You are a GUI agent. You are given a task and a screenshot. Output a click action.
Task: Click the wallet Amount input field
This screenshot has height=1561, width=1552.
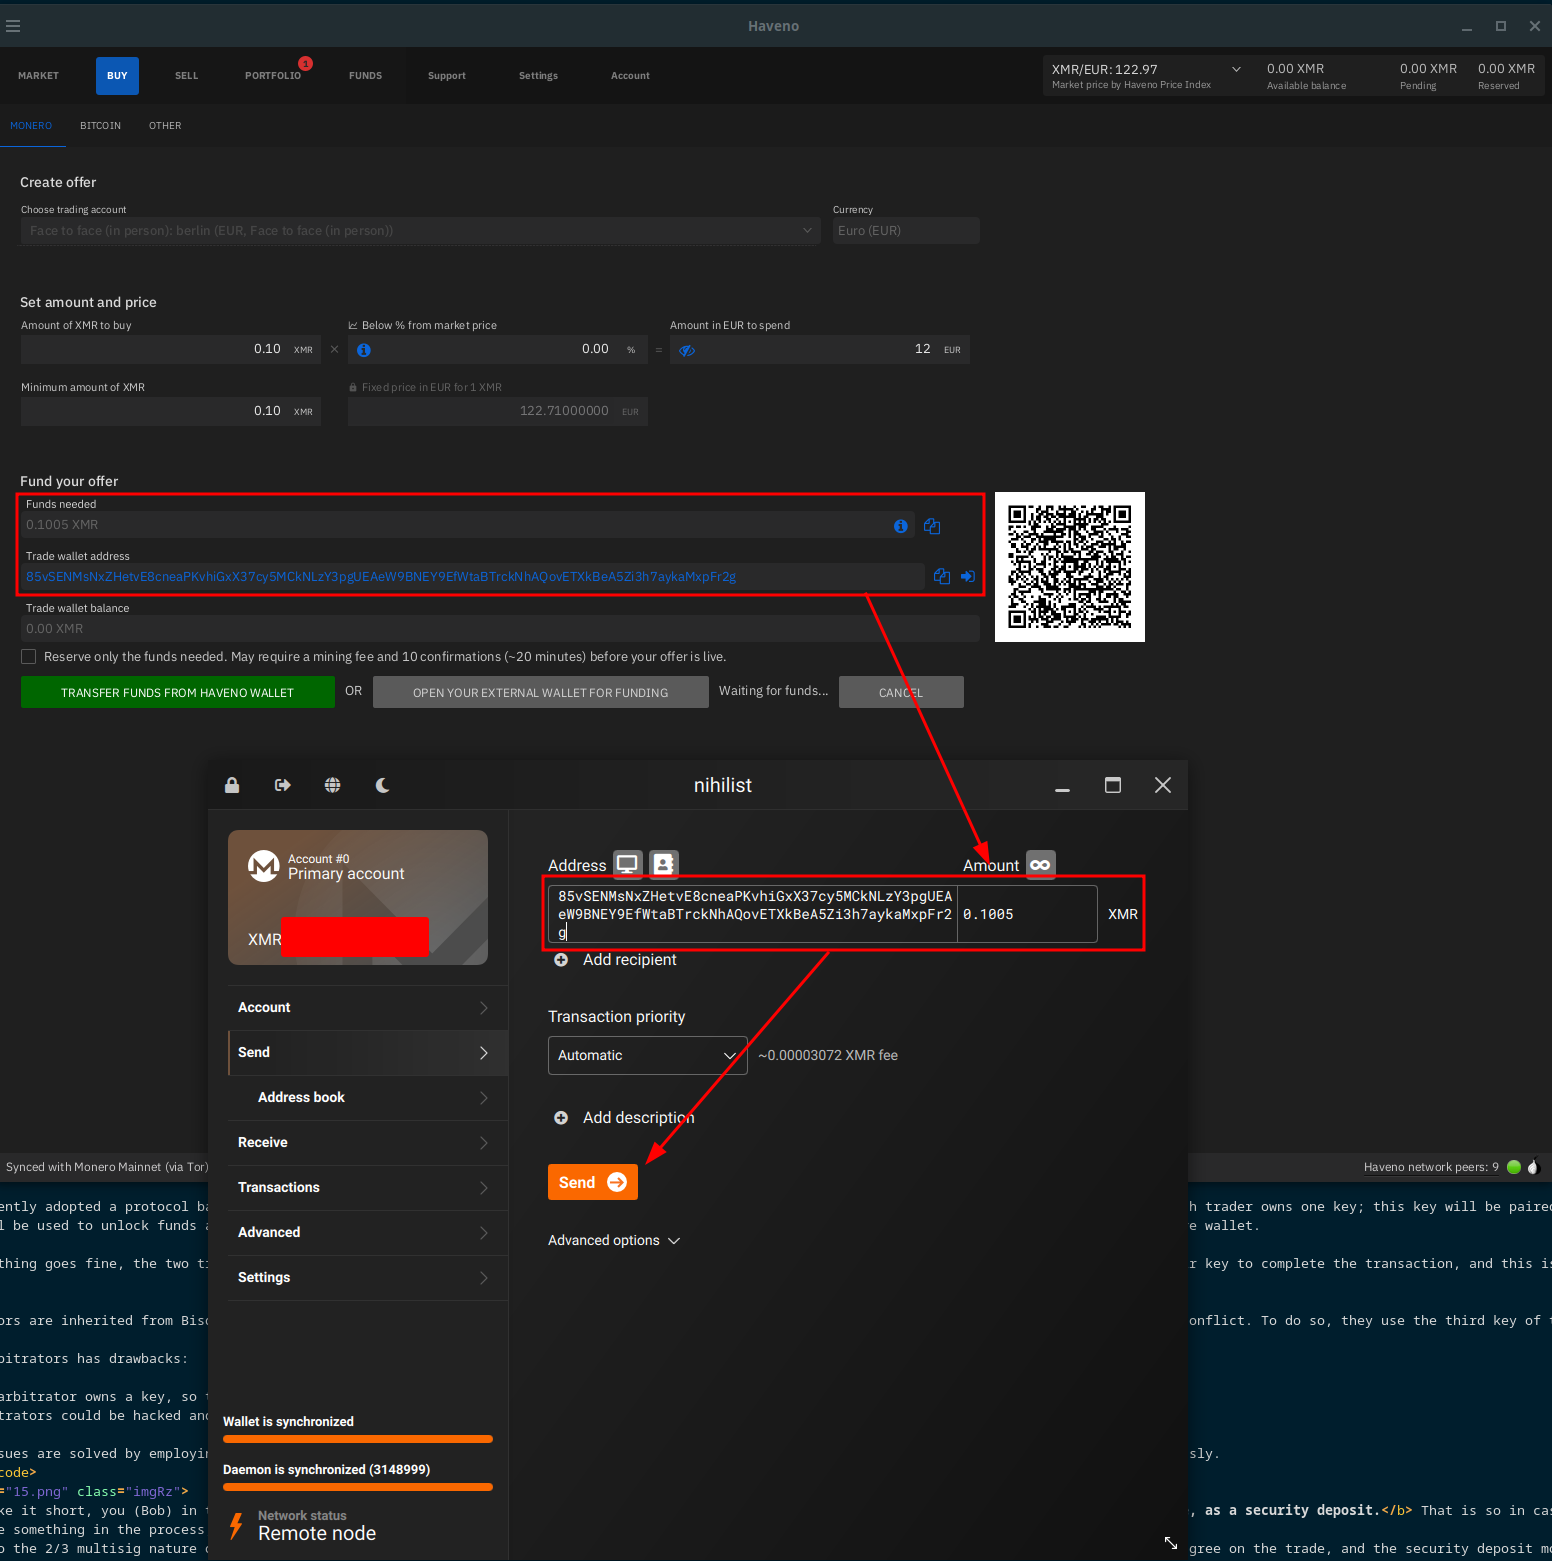[1027, 914]
